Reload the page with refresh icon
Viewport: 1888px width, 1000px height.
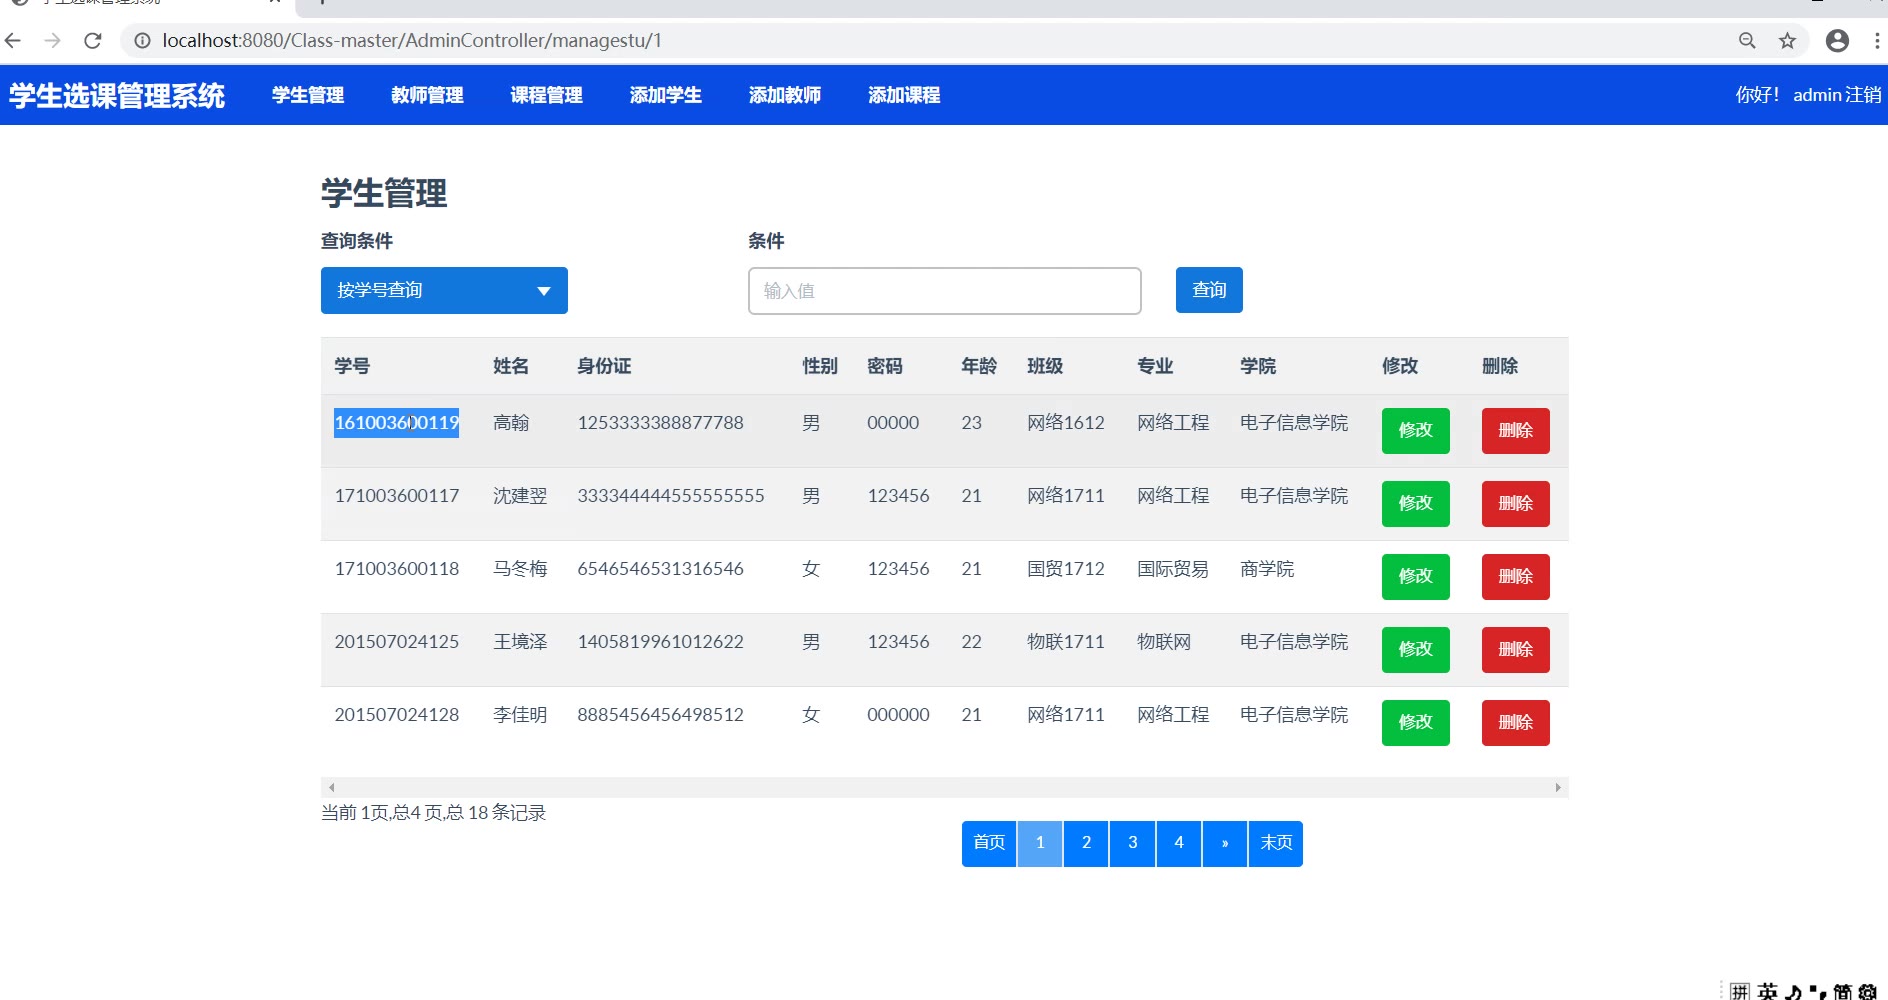[93, 41]
